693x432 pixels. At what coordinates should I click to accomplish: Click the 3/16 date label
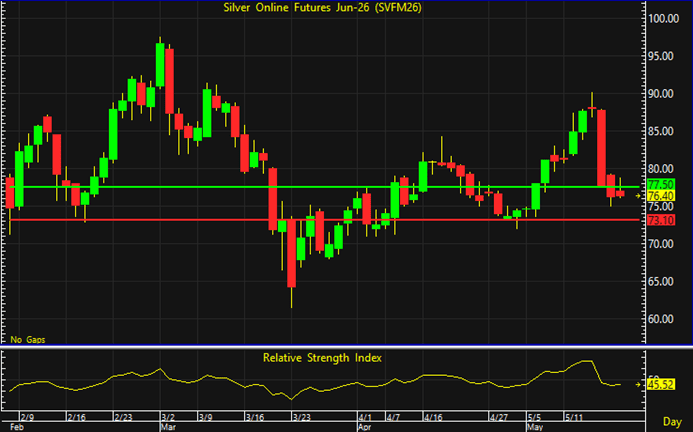(255, 417)
